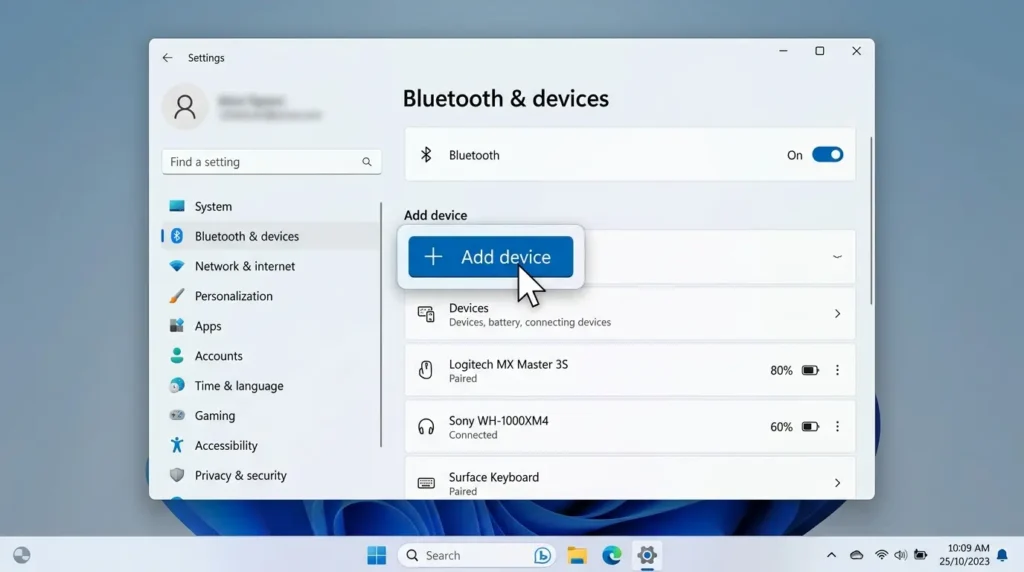Click the main content scrollbar
1024x572 pixels.
pos(871,221)
